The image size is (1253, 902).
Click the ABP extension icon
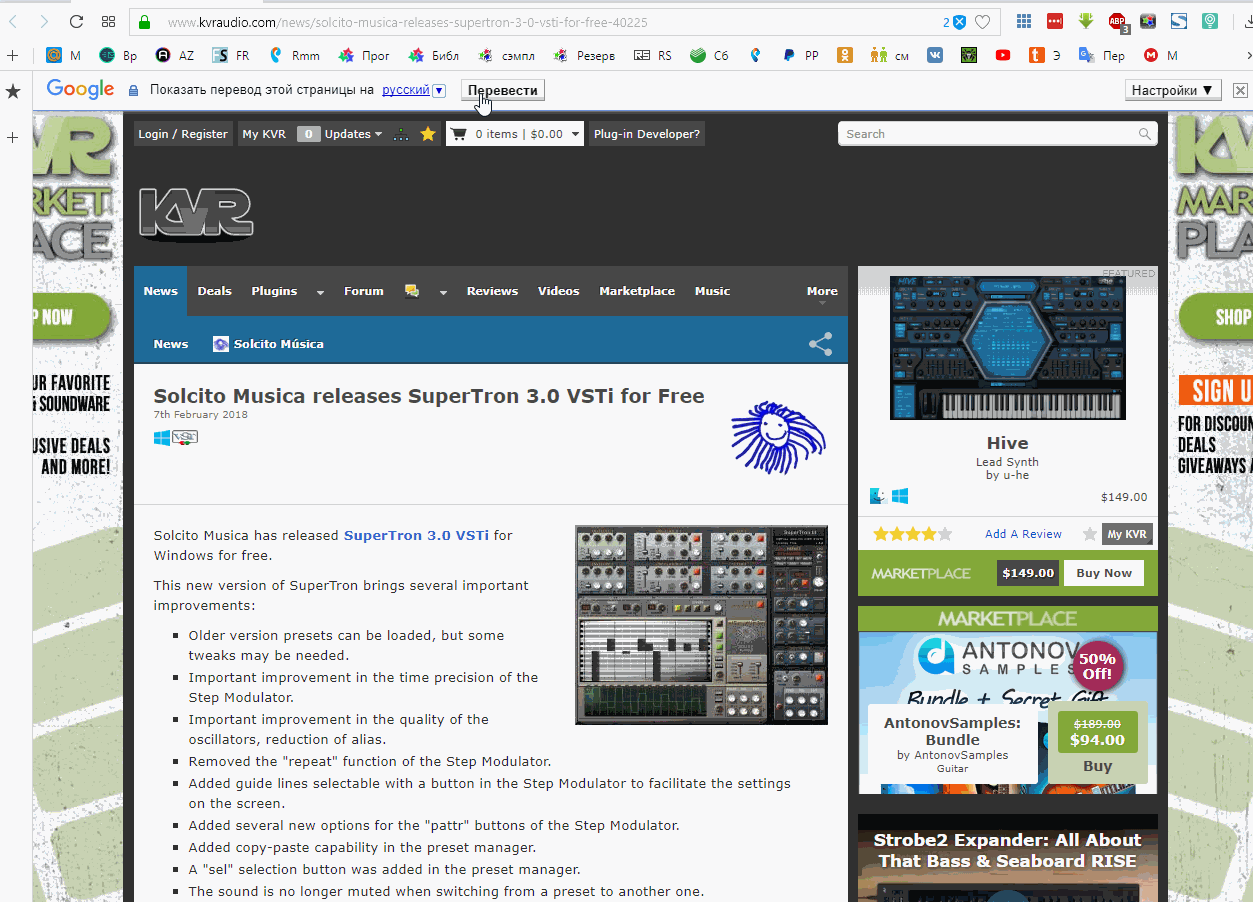coord(1118,22)
